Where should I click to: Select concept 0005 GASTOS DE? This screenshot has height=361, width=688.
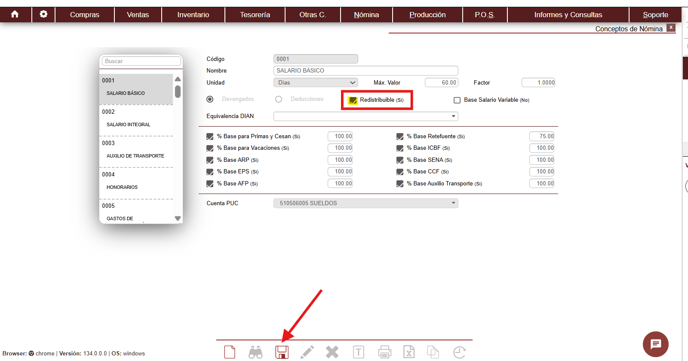click(x=136, y=211)
